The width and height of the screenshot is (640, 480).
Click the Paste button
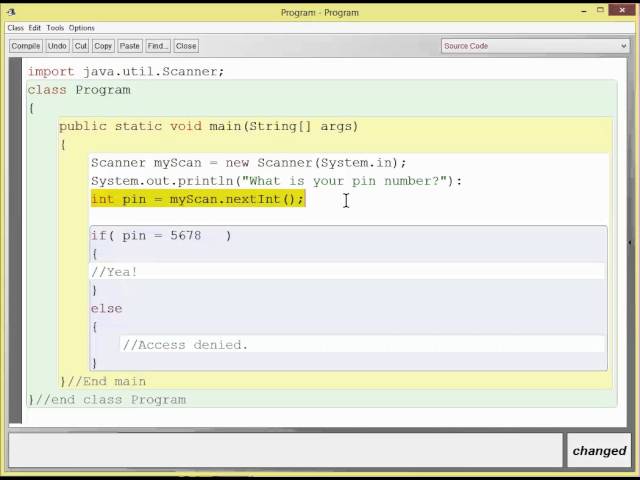(x=129, y=46)
